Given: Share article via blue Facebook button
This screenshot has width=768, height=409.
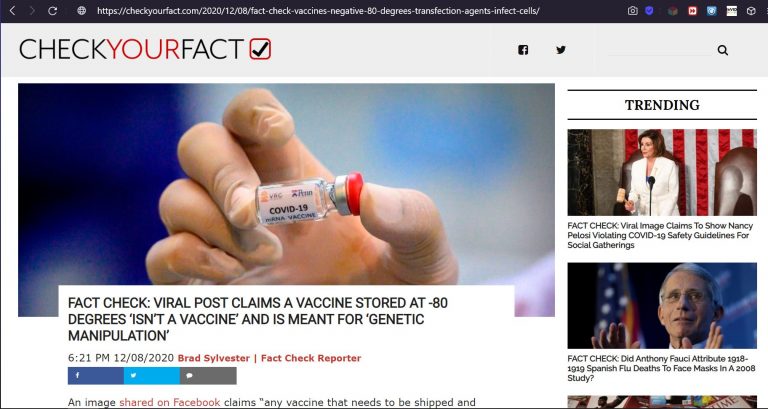Looking at the screenshot, I should pyautogui.click(x=96, y=376).
